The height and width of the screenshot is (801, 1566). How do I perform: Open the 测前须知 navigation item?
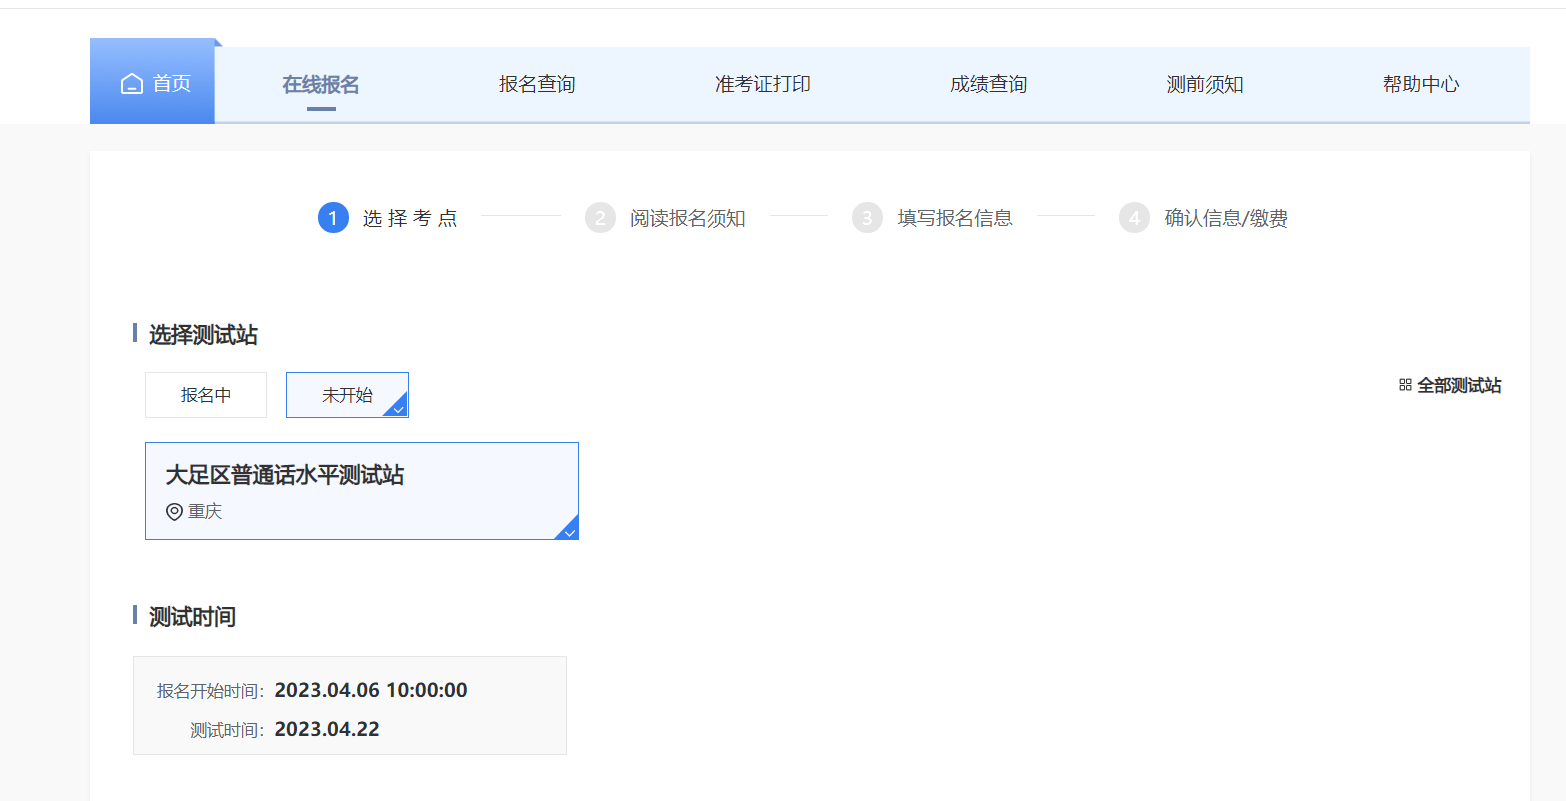pos(1205,85)
